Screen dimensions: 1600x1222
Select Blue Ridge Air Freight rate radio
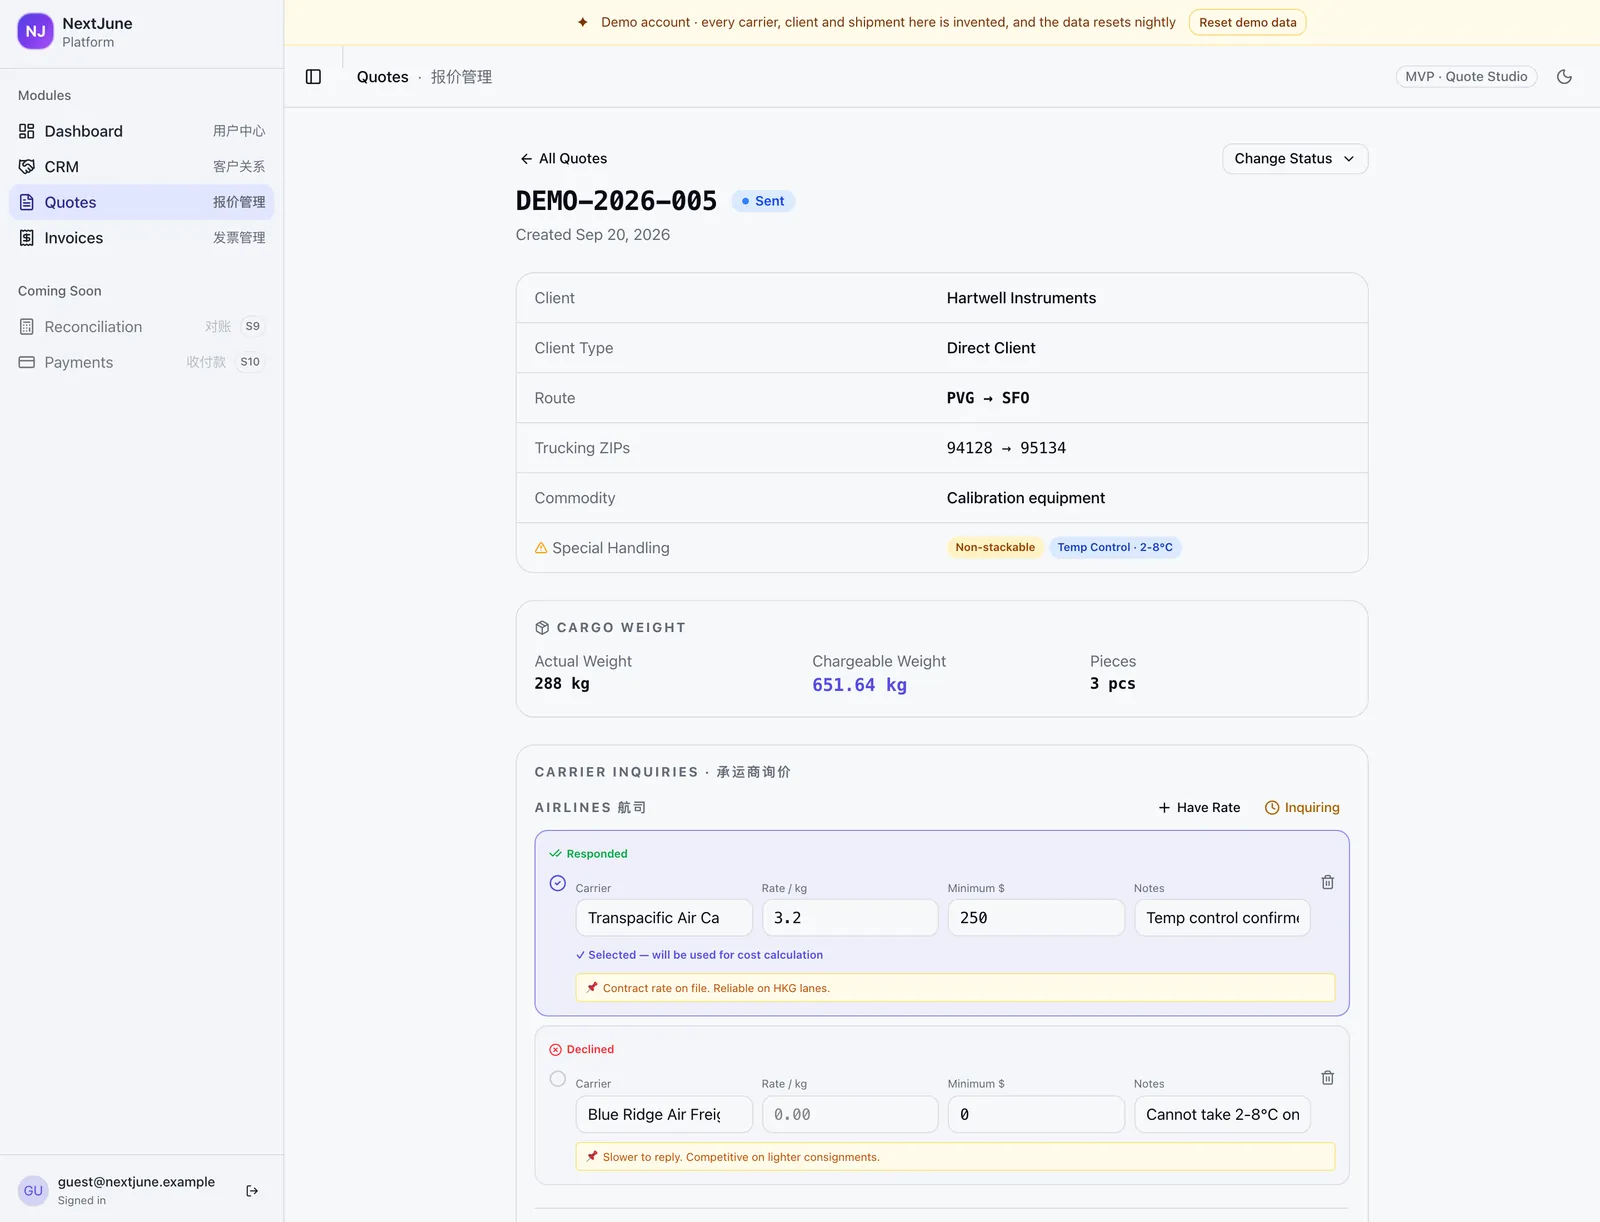[x=558, y=1079]
